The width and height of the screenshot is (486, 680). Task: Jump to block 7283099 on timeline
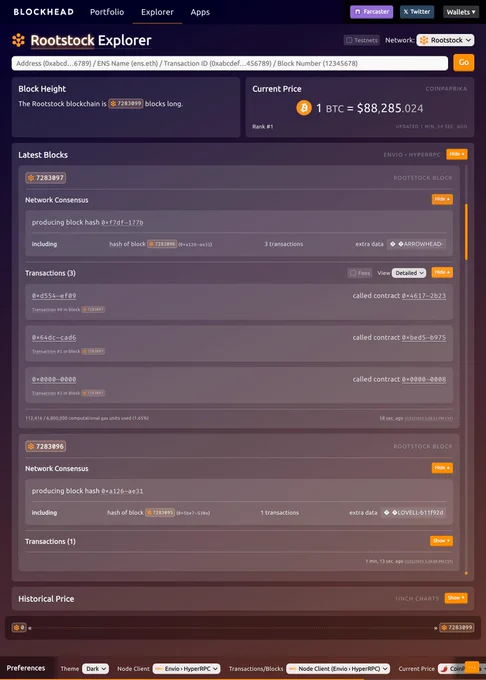point(457,628)
